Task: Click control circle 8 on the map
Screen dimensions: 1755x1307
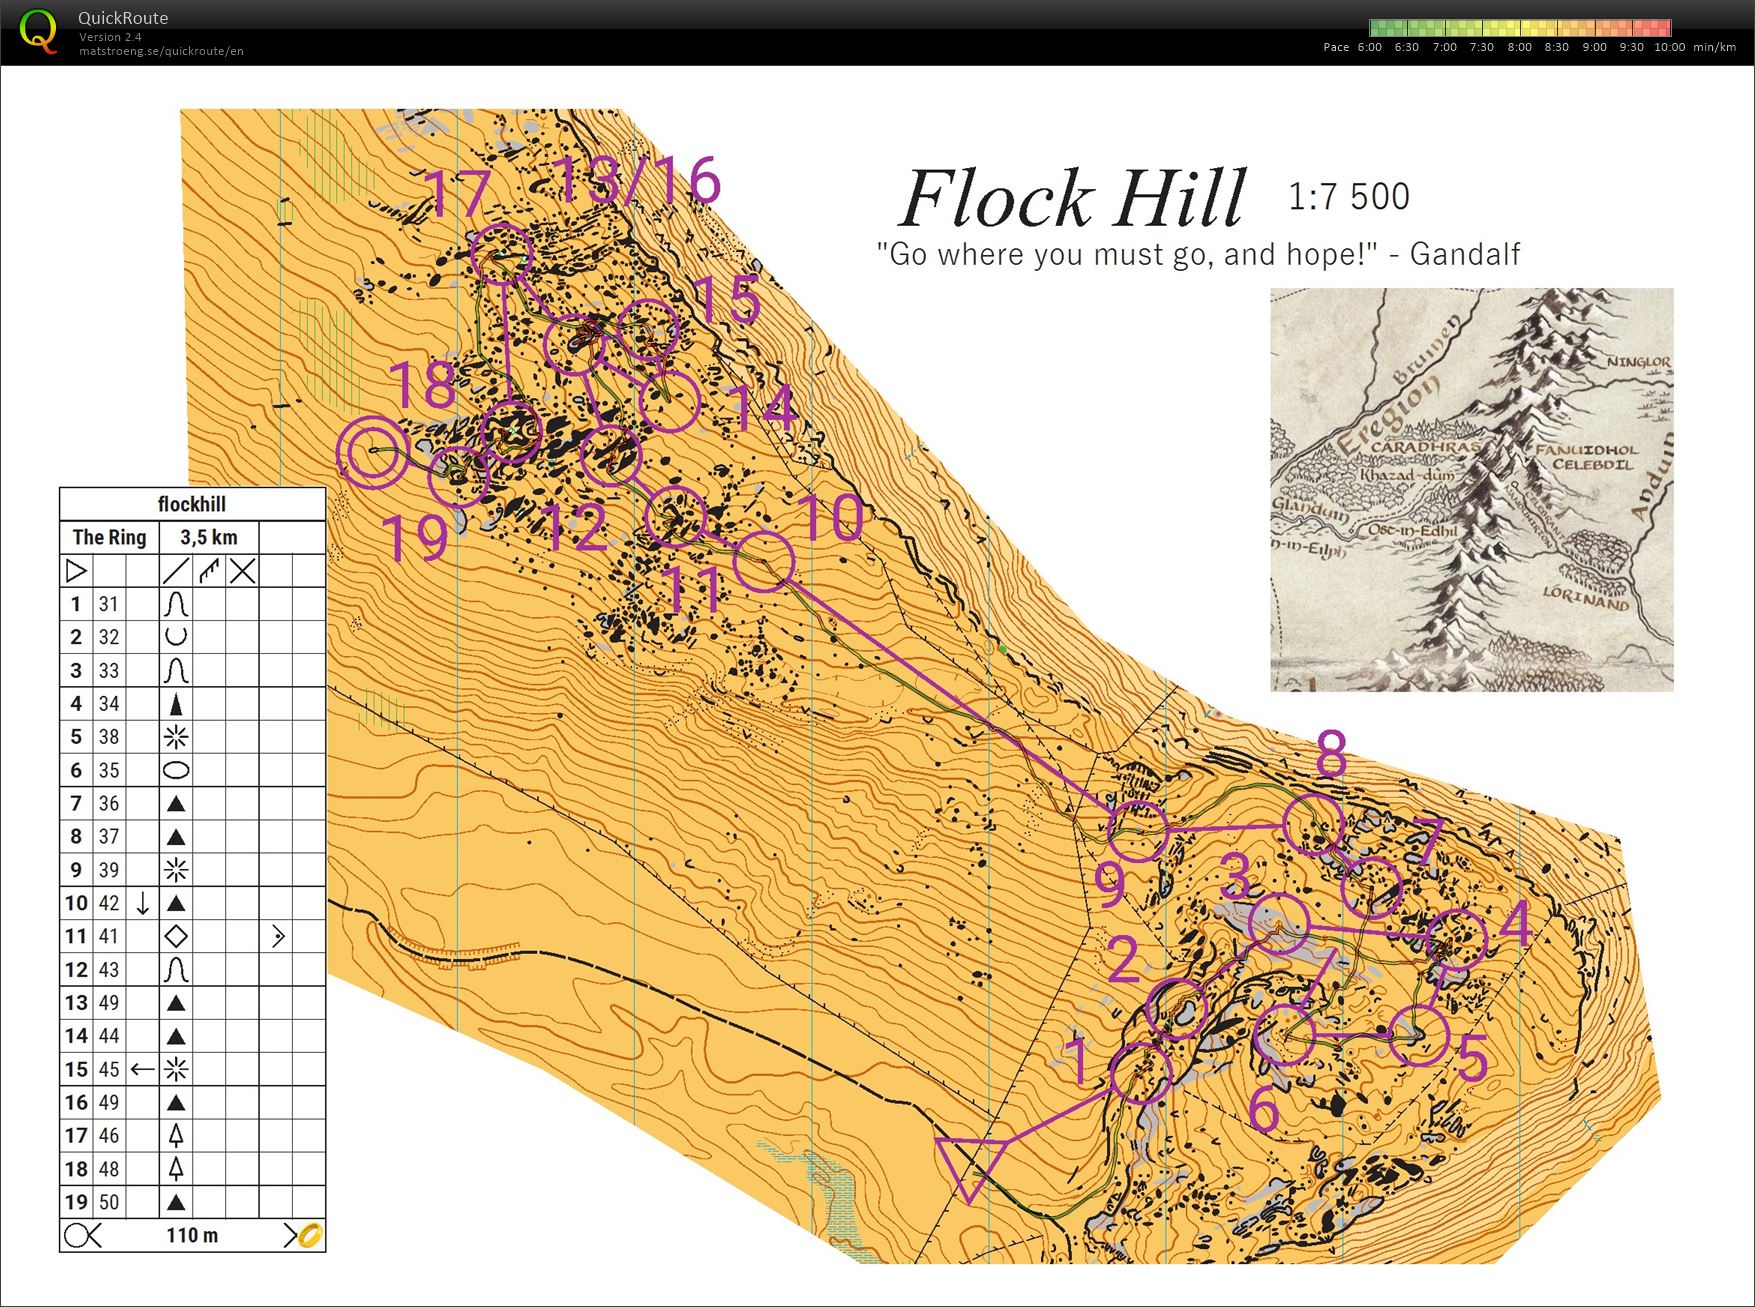Action: click(1313, 824)
